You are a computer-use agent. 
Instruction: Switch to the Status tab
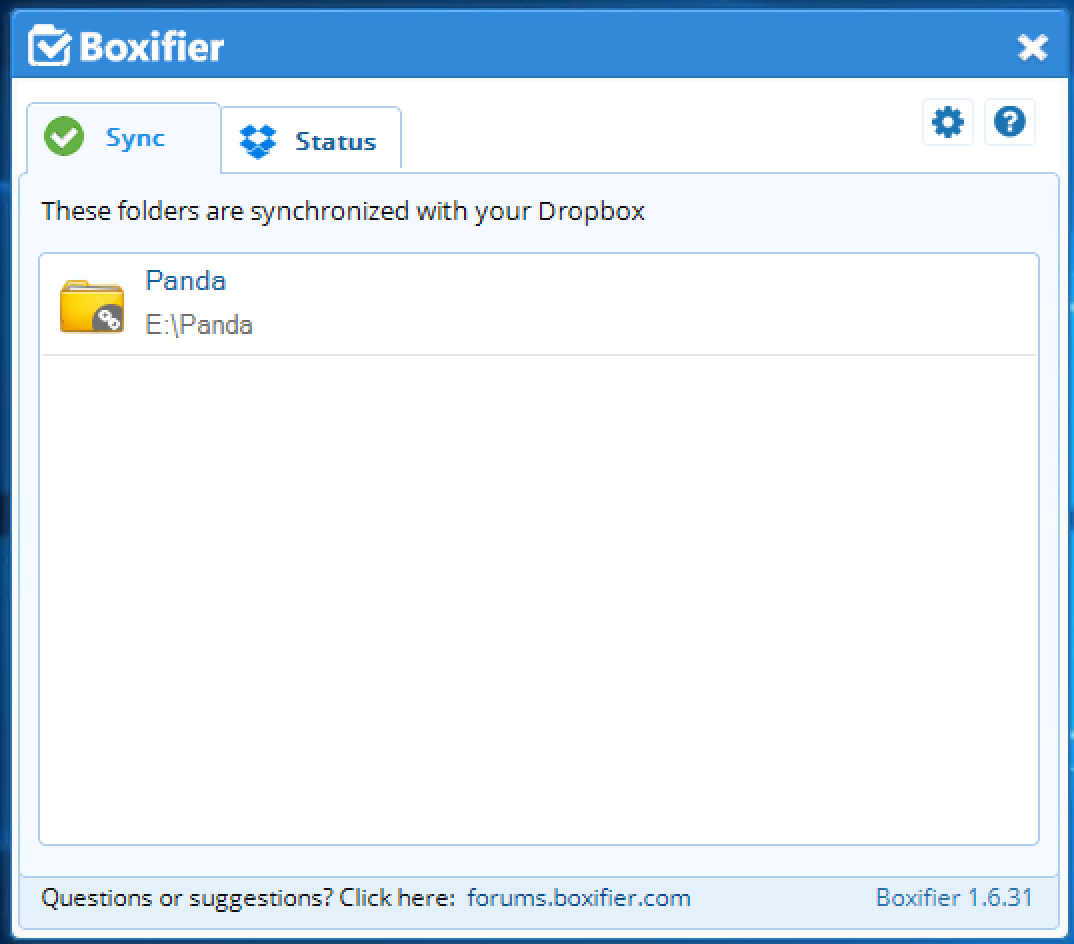pyautogui.click(x=311, y=140)
